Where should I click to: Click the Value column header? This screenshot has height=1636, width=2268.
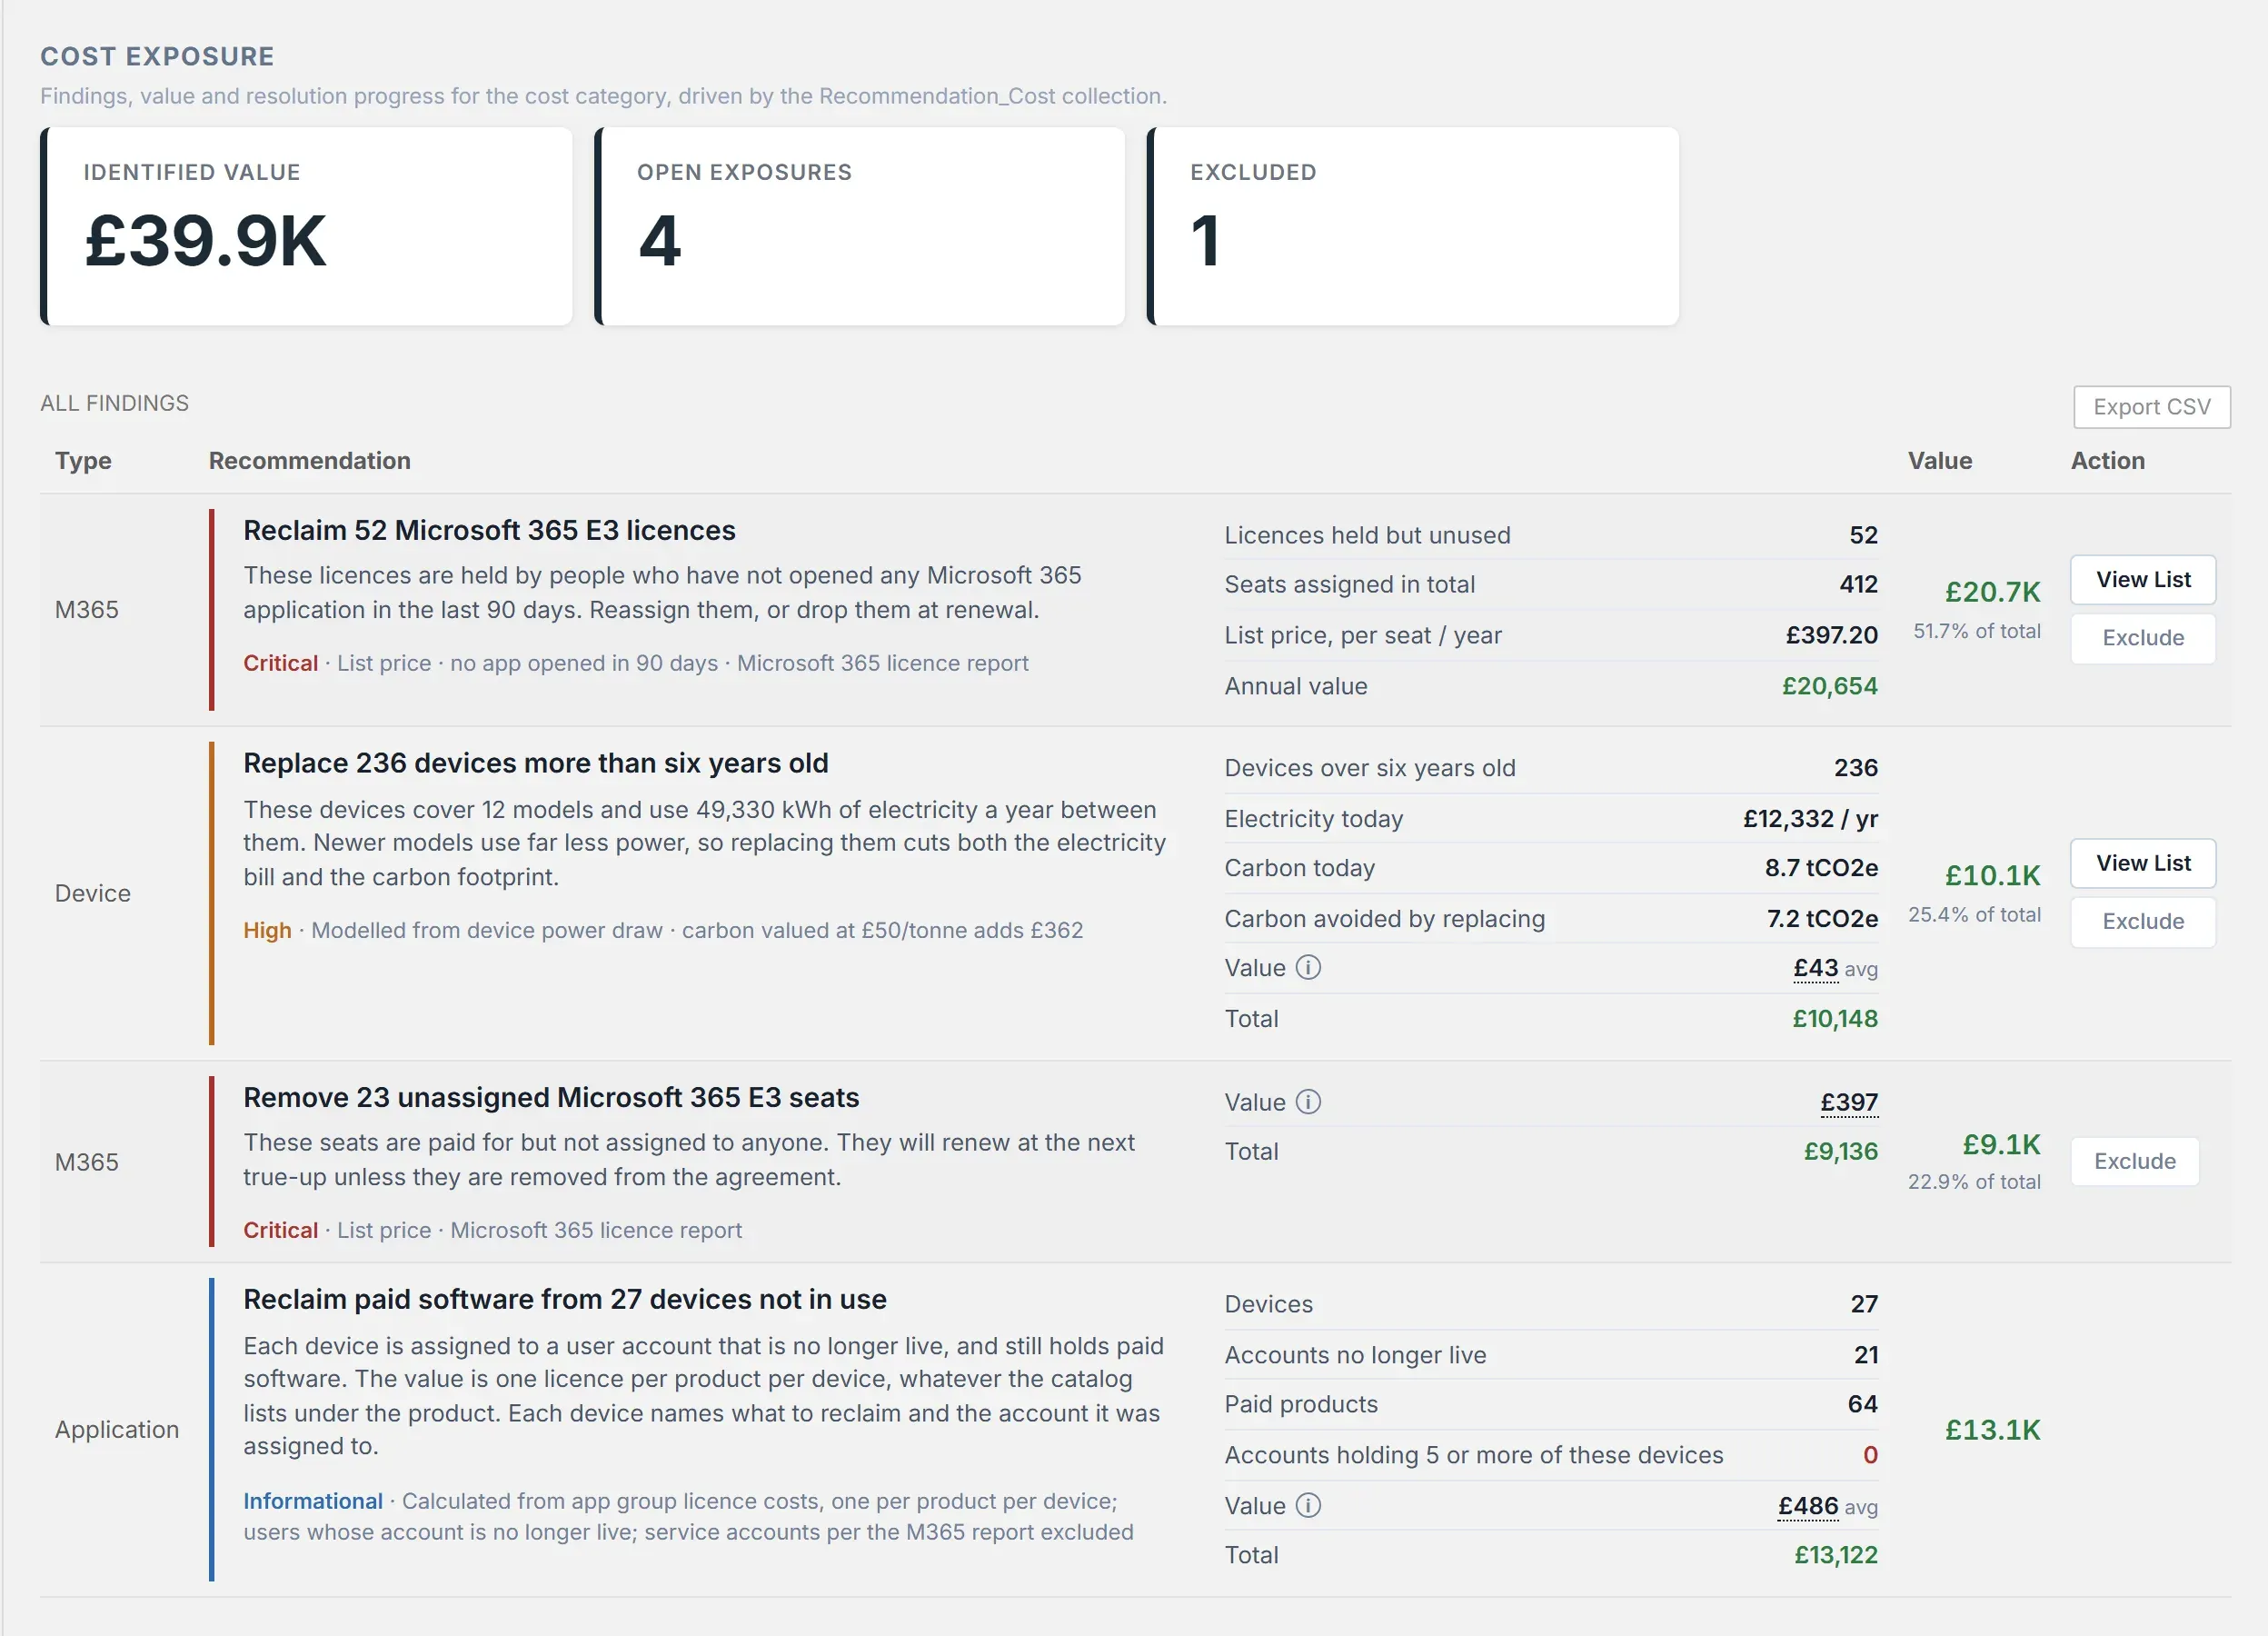pyautogui.click(x=1939, y=460)
